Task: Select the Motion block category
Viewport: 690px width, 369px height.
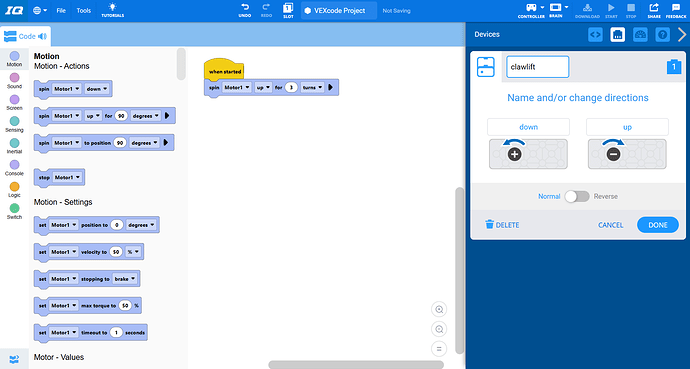Action: (x=14, y=59)
